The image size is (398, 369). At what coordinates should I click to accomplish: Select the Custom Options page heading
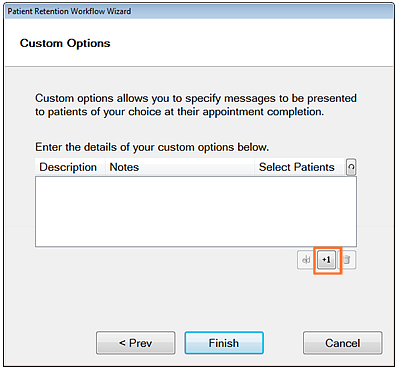(65, 43)
